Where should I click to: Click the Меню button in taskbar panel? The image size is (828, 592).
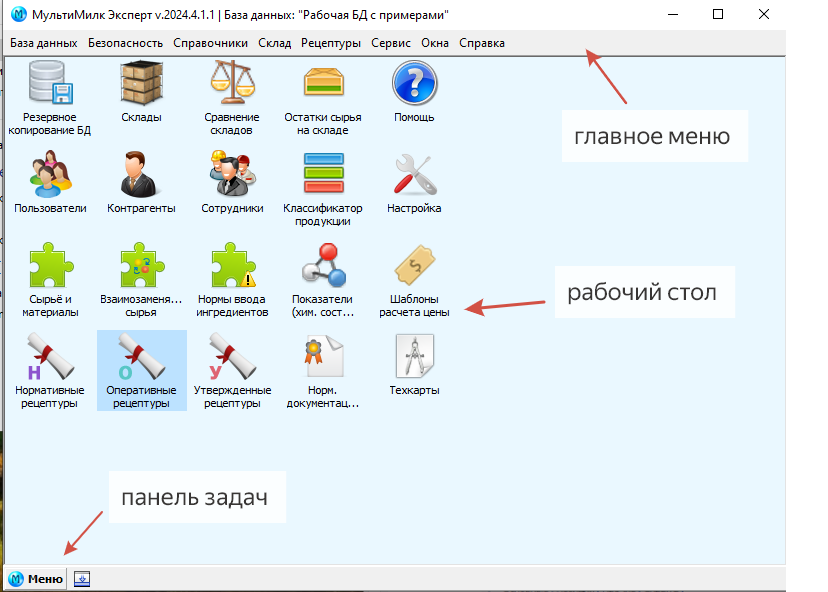click(x=37, y=578)
